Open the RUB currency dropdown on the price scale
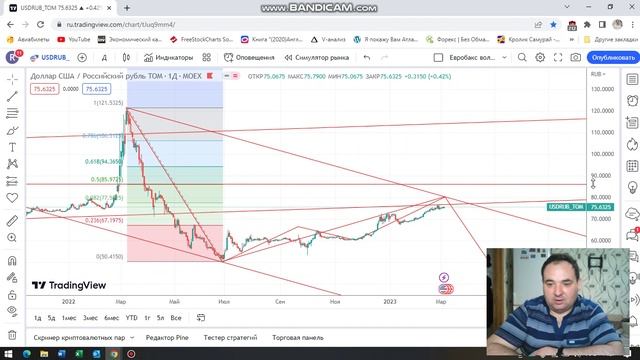 point(598,74)
